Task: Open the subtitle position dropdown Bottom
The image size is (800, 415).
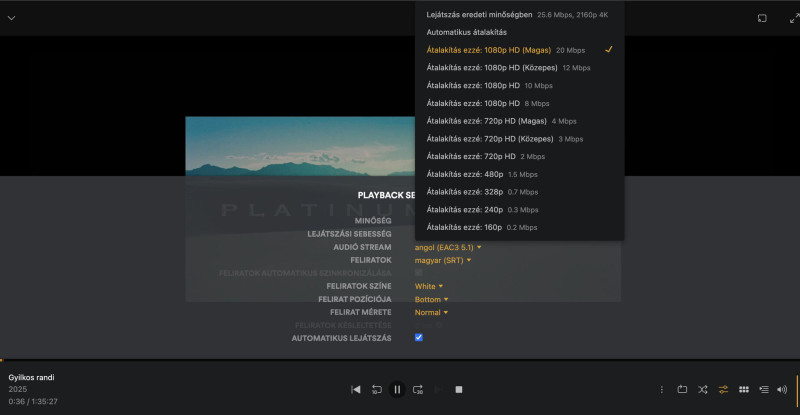Action: [432, 299]
